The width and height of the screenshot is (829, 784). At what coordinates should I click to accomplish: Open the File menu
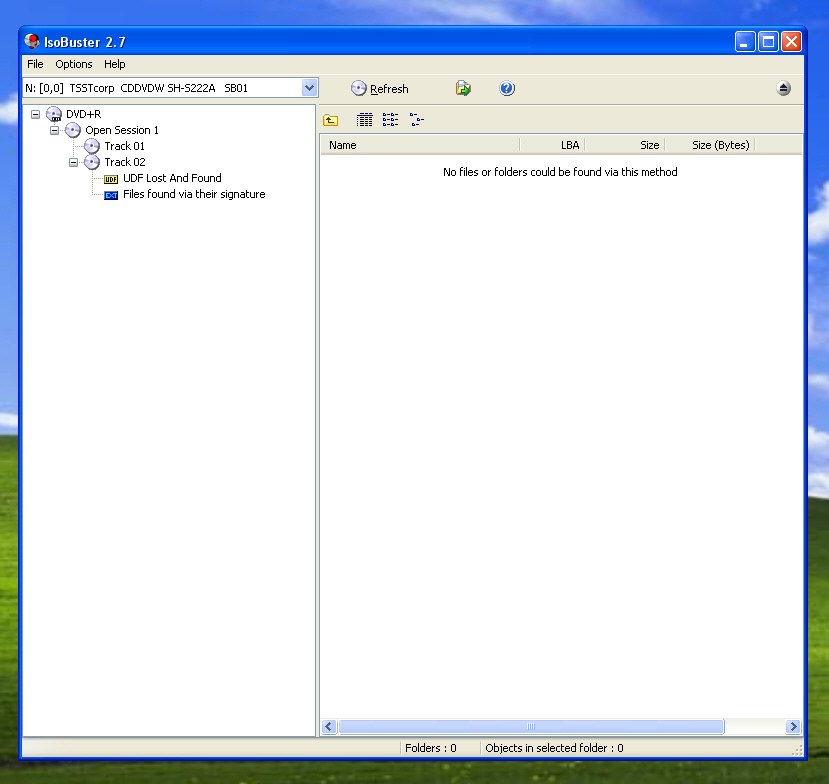35,64
